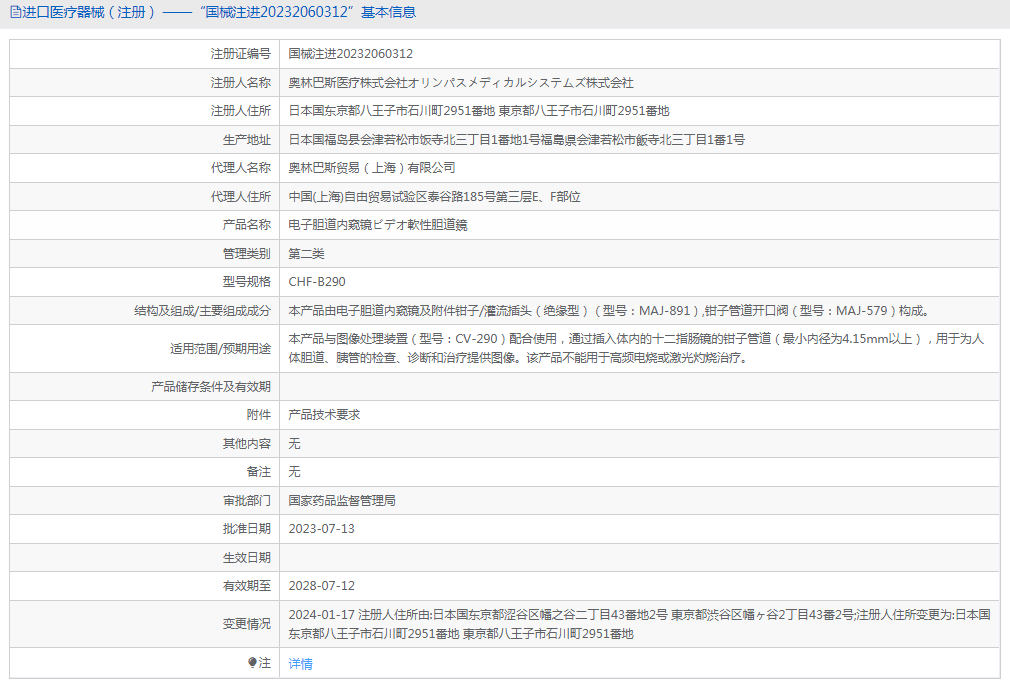This screenshot has width=1010, height=686.
Task: Select change record dated 2024-01-17
Action: [x=639, y=624]
